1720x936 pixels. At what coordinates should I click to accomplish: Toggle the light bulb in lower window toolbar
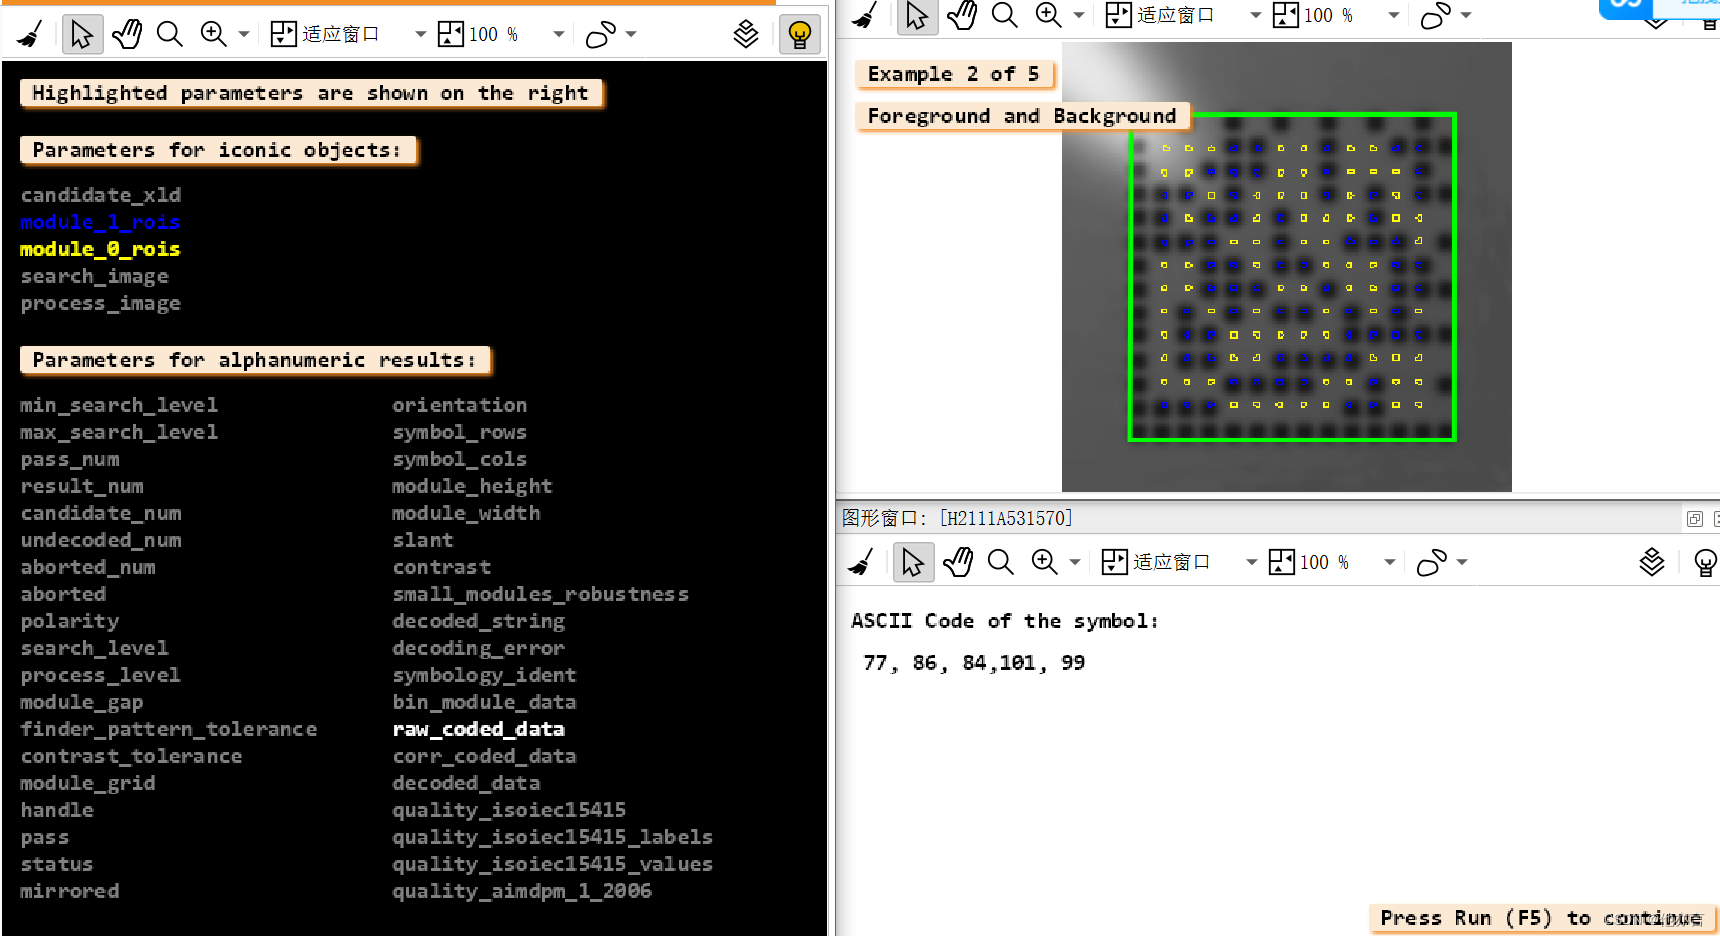pyautogui.click(x=1706, y=562)
